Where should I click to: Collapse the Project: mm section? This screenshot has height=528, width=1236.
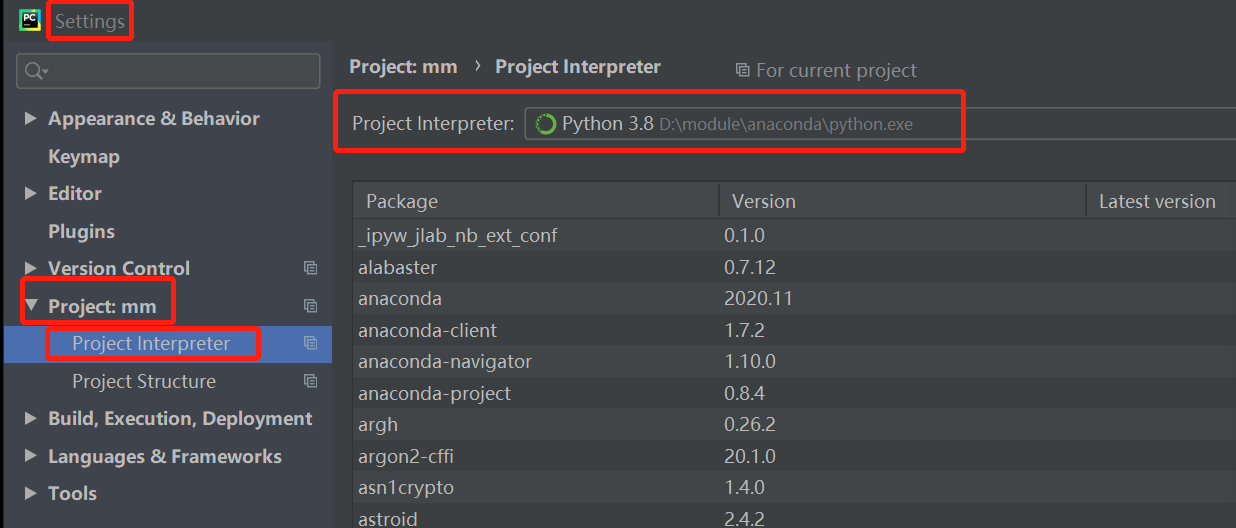31,306
